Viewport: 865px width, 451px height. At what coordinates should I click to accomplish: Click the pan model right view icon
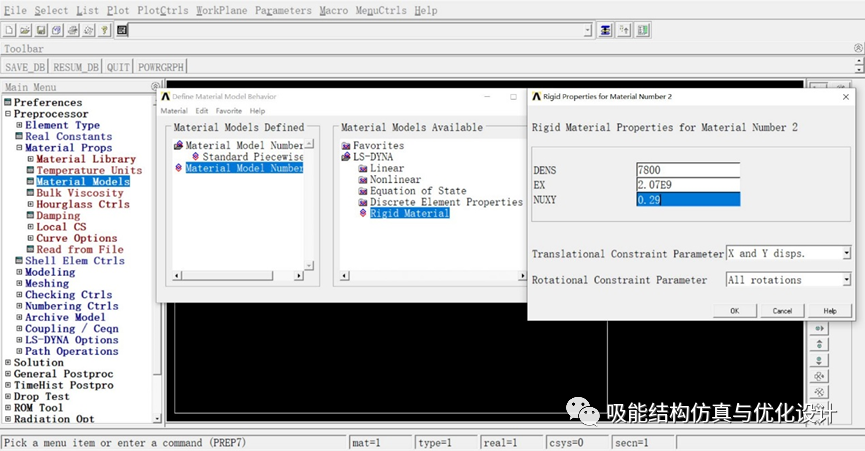[819, 328]
